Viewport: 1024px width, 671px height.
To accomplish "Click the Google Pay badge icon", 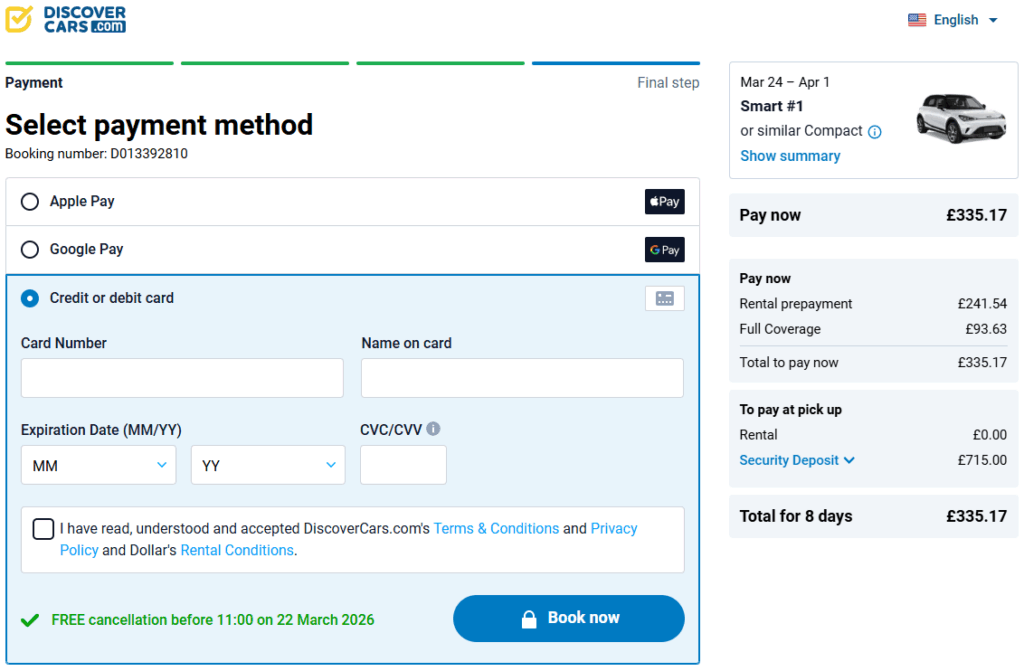I will [664, 250].
